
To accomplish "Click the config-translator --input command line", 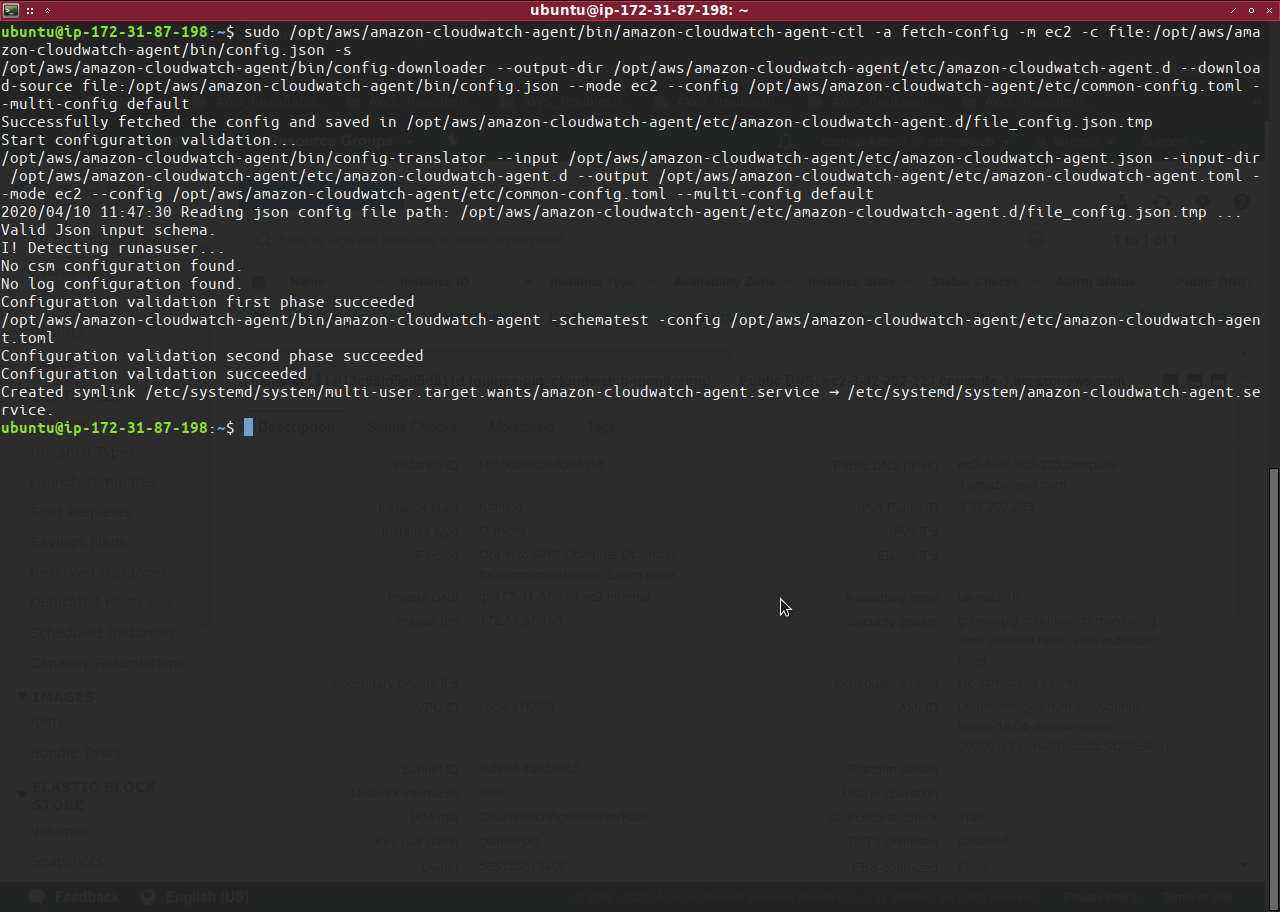I will coord(631,176).
